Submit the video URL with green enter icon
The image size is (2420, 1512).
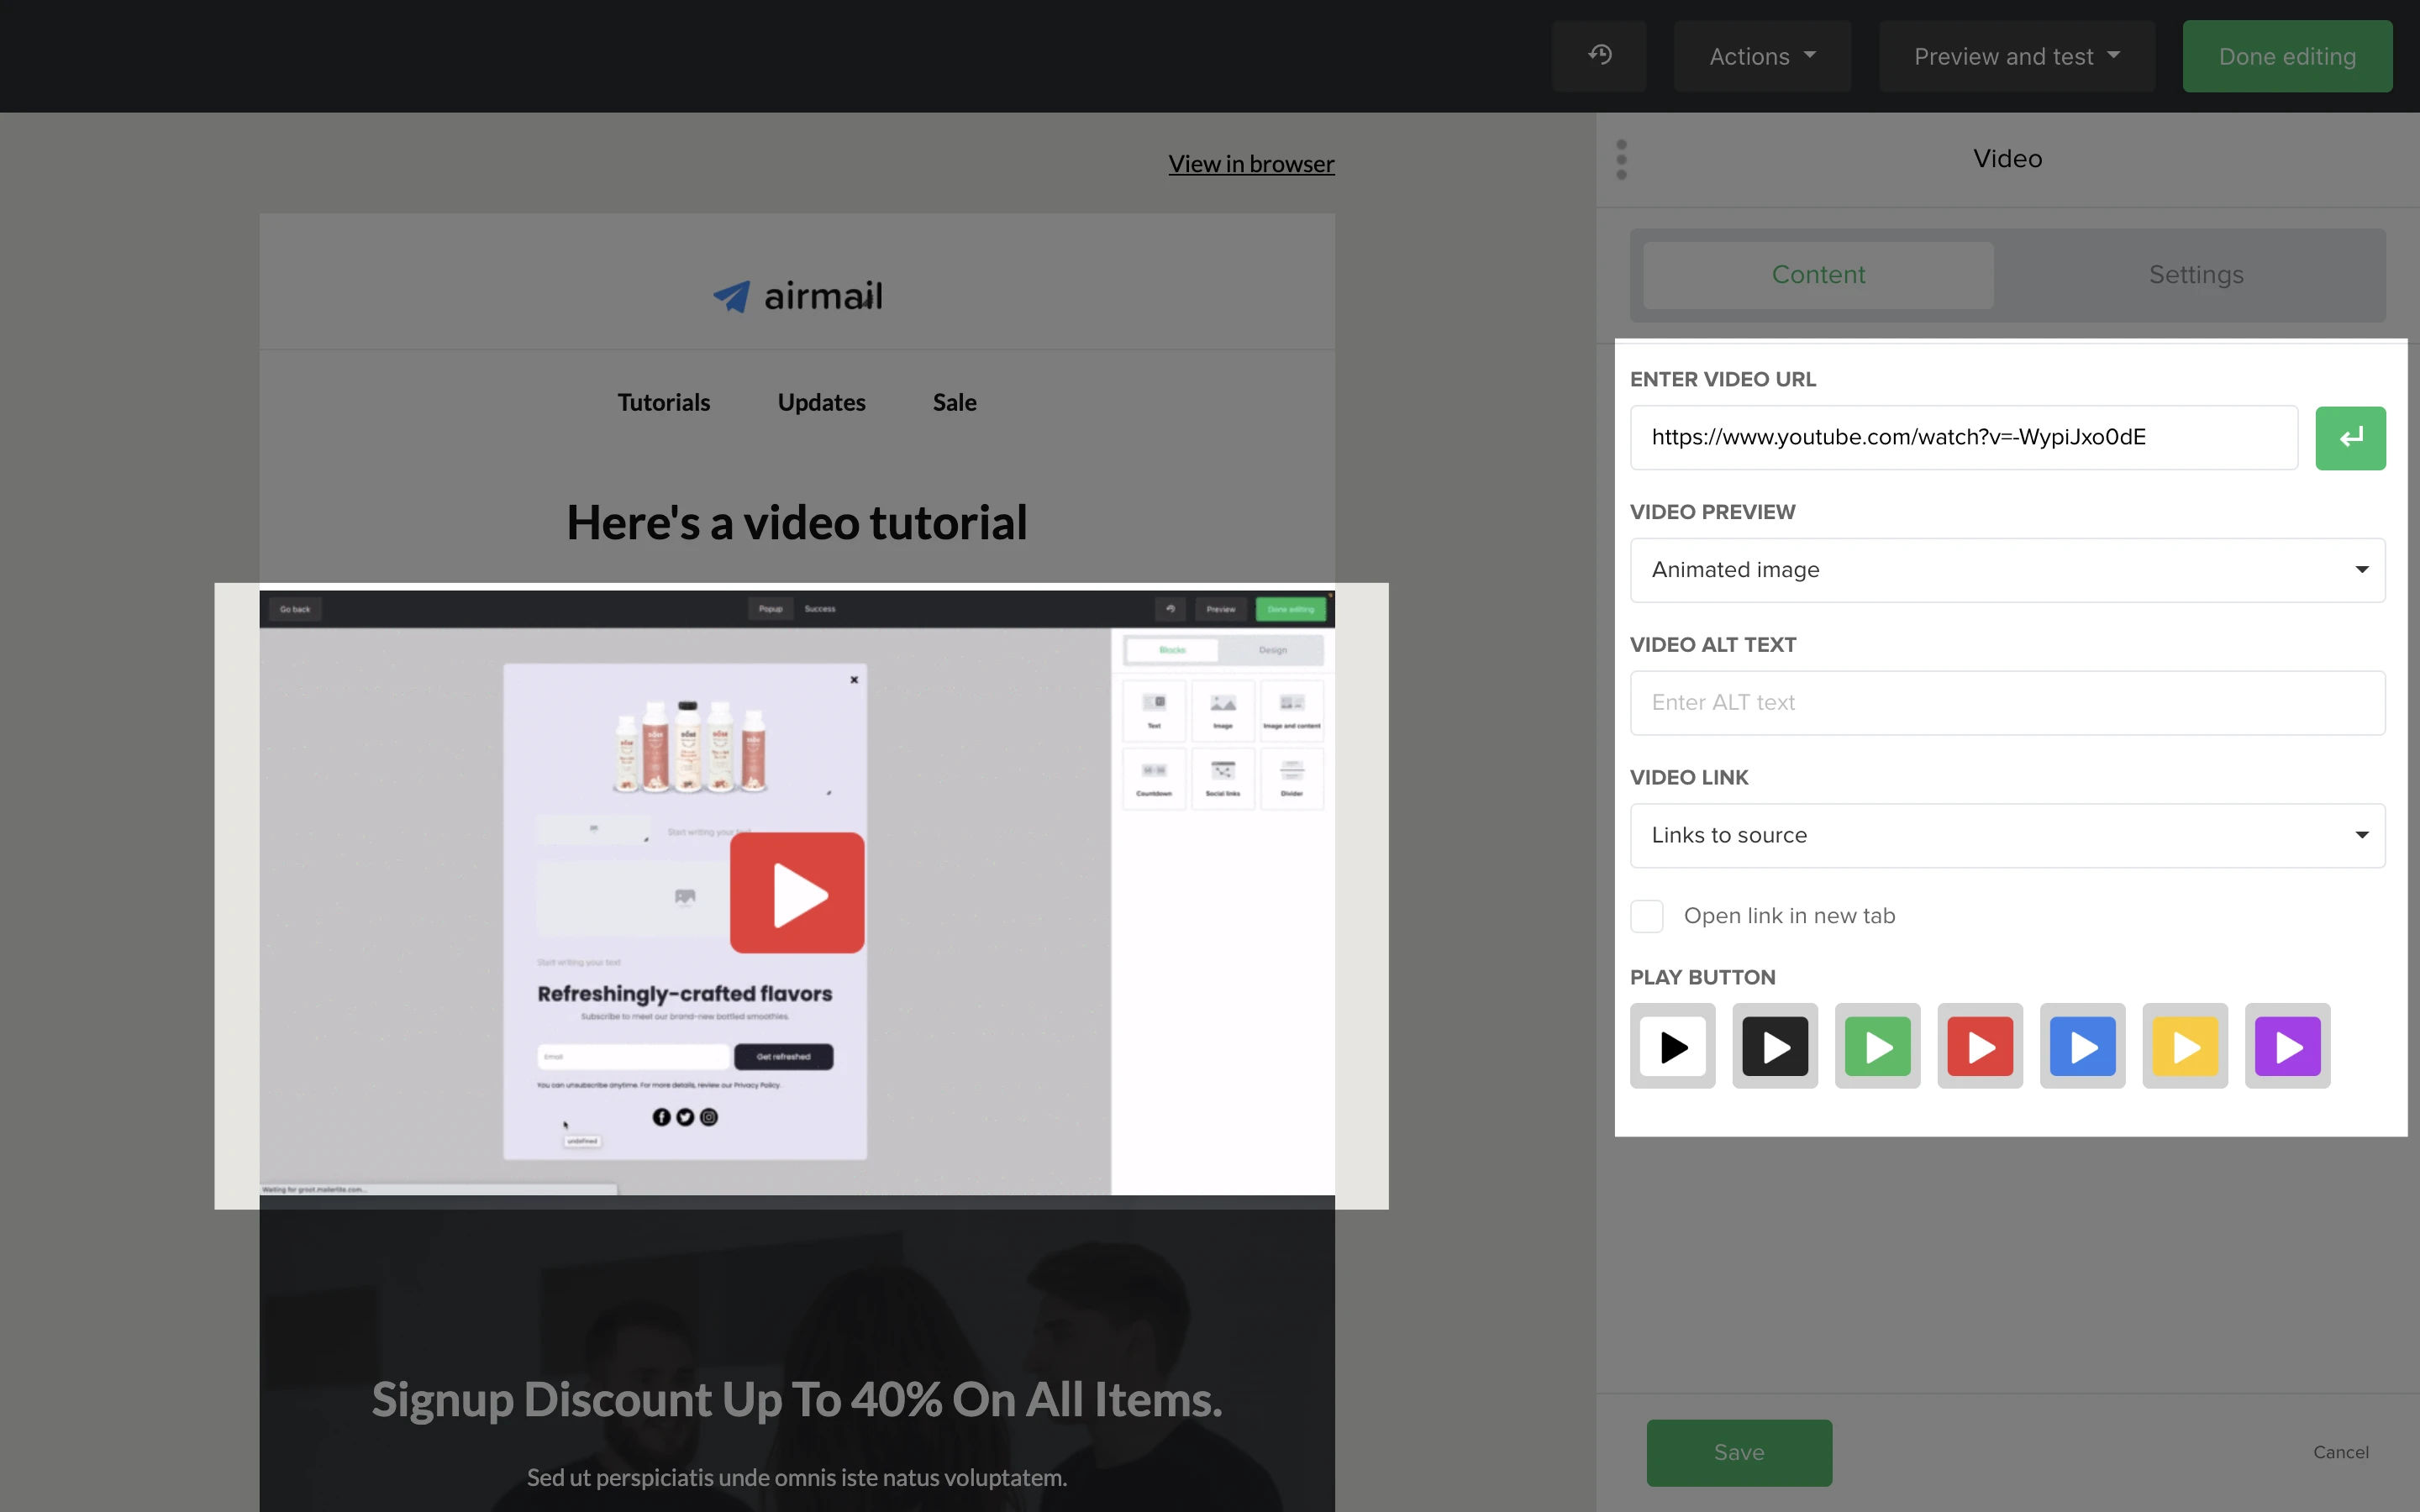point(2349,437)
